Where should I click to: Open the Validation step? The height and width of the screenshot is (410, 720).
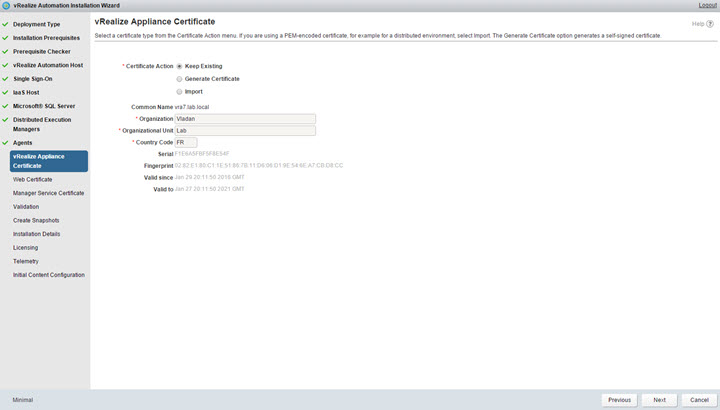(26, 207)
